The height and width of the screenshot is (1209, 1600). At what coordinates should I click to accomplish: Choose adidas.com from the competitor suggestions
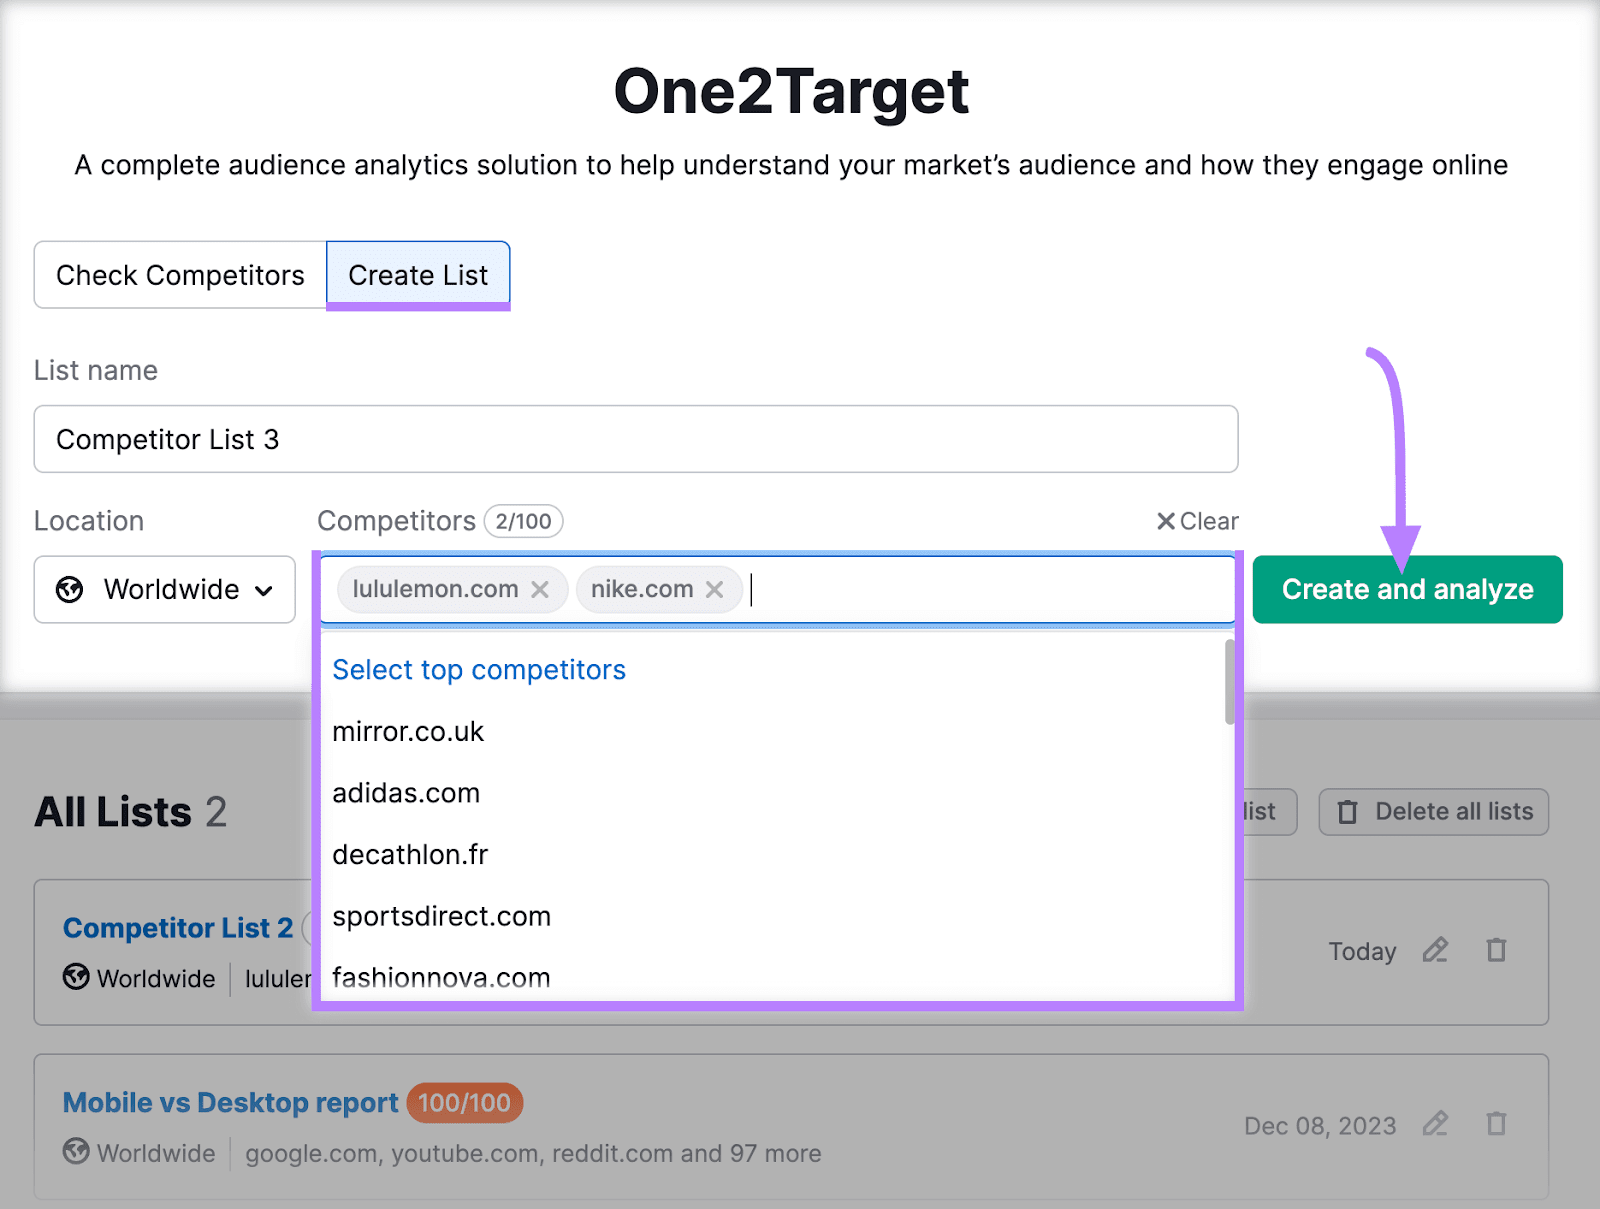pos(406,793)
